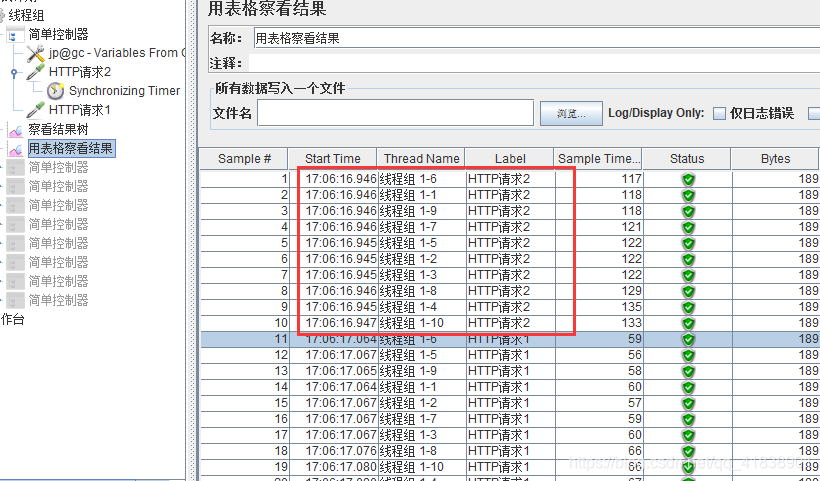Click green status shield of sample 16
Screen dimensions: 820x481
688,419
